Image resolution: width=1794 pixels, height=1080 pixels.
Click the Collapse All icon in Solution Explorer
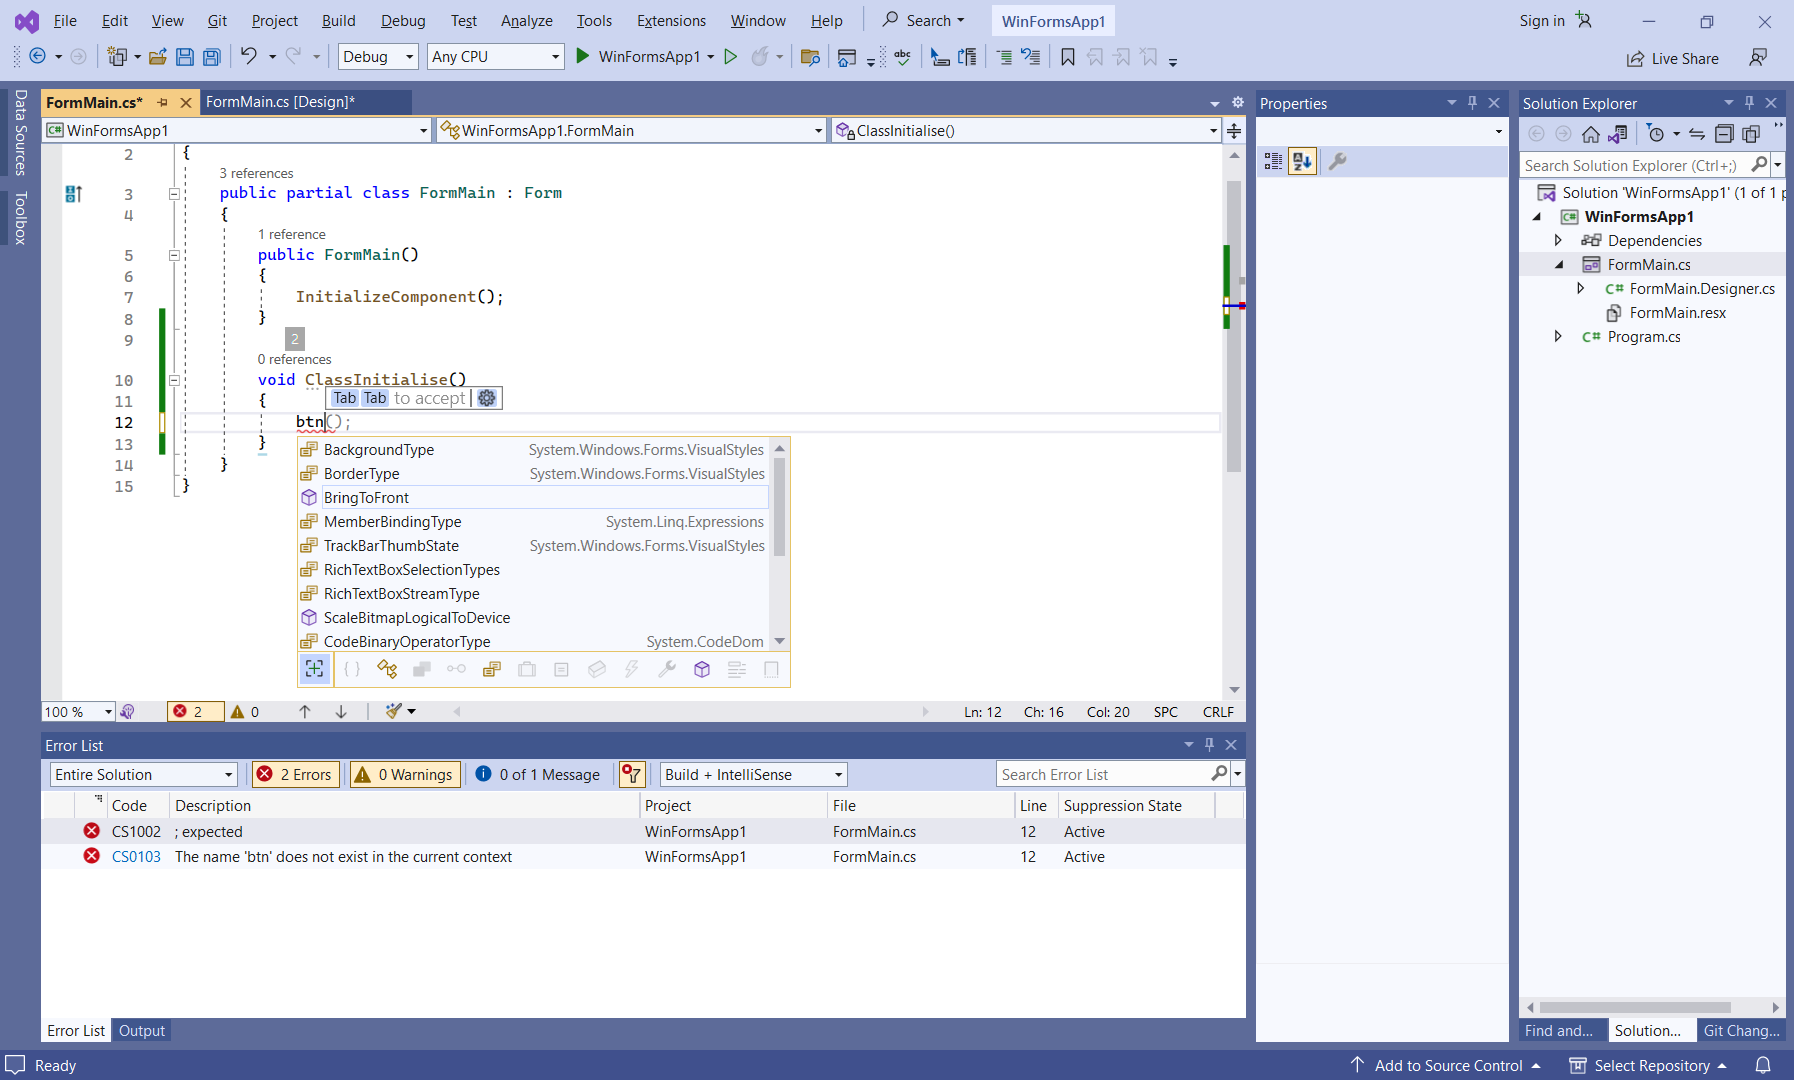[x=1724, y=134]
